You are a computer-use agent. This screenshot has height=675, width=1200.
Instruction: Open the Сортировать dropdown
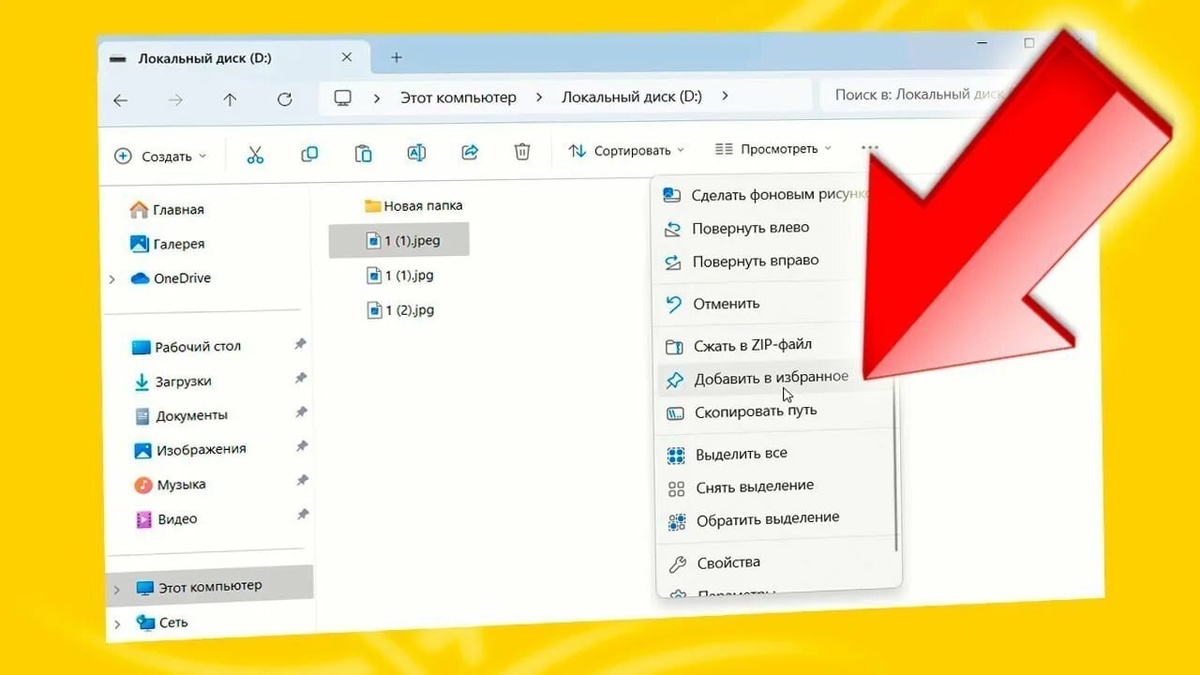tap(627, 150)
